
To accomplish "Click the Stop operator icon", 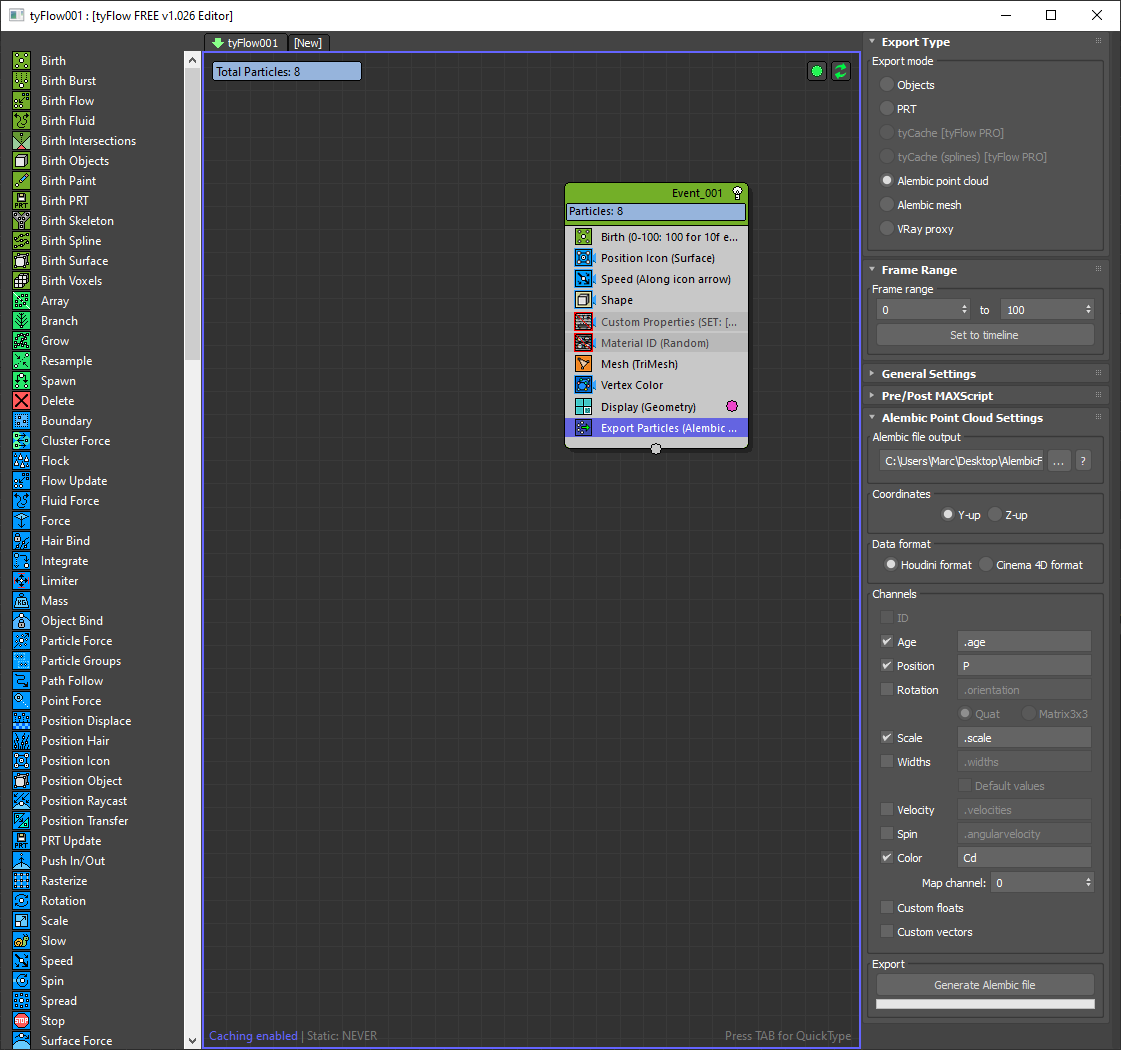I will click(x=21, y=1021).
